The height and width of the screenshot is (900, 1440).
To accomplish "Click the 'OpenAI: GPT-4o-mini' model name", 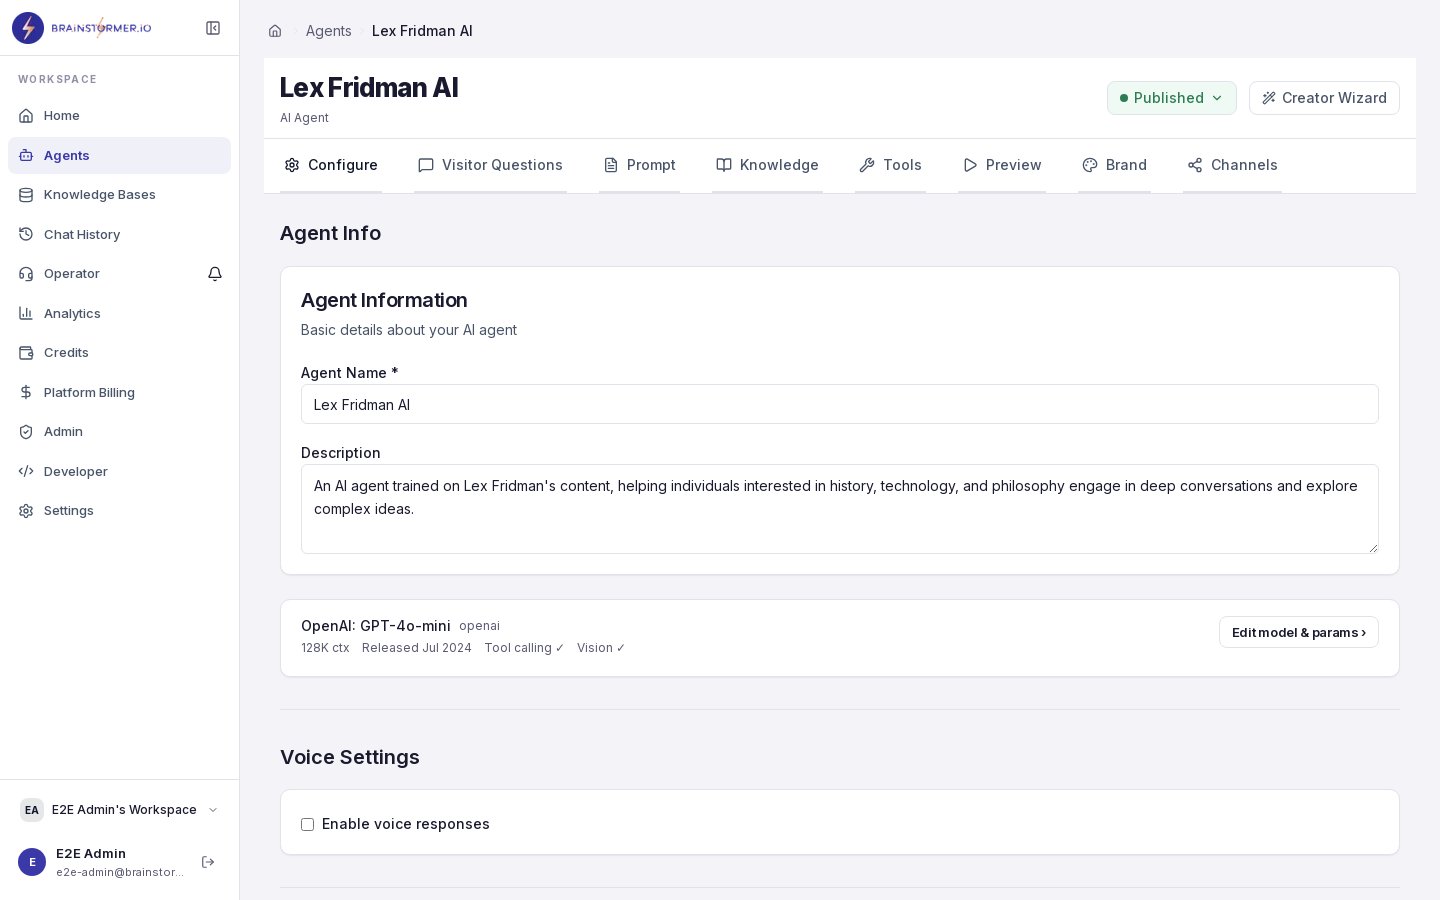I will (x=376, y=626).
